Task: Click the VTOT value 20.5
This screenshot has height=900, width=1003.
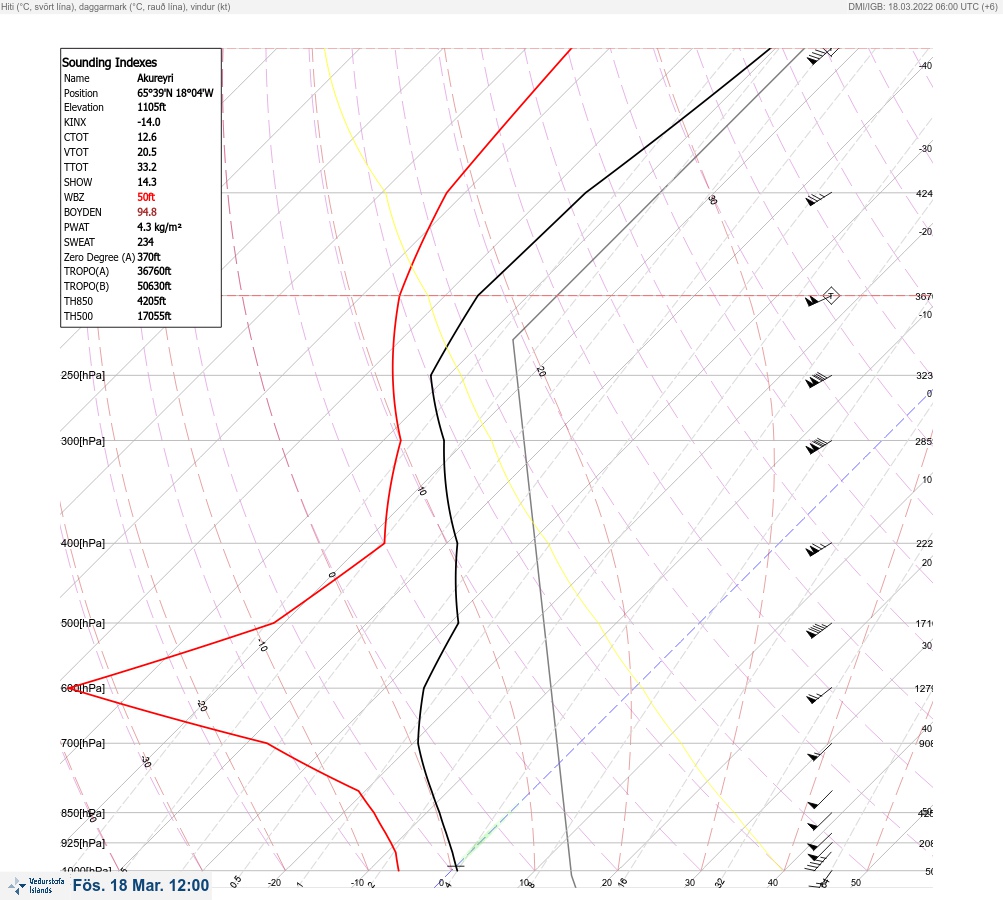Action: tap(146, 152)
